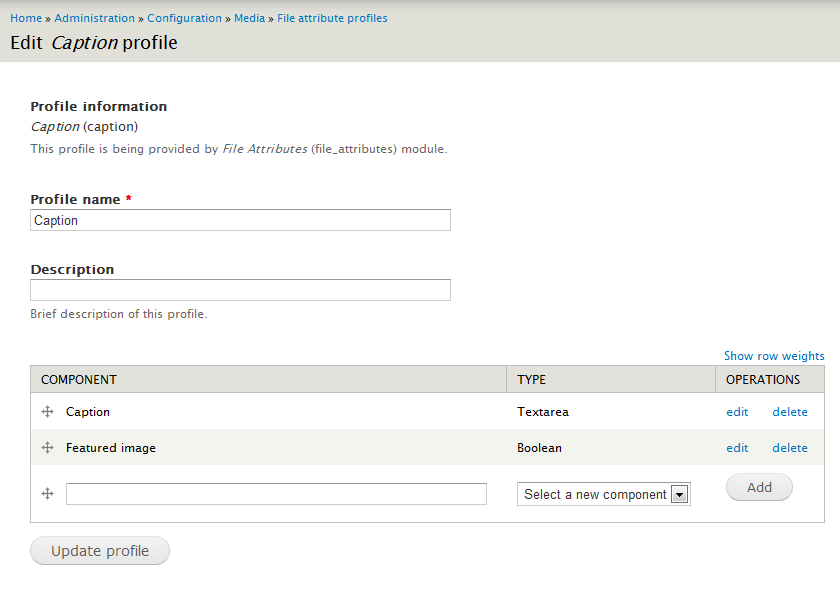Return to File attribute profiles listing
Screen dimensions: 840x589
[332, 17]
